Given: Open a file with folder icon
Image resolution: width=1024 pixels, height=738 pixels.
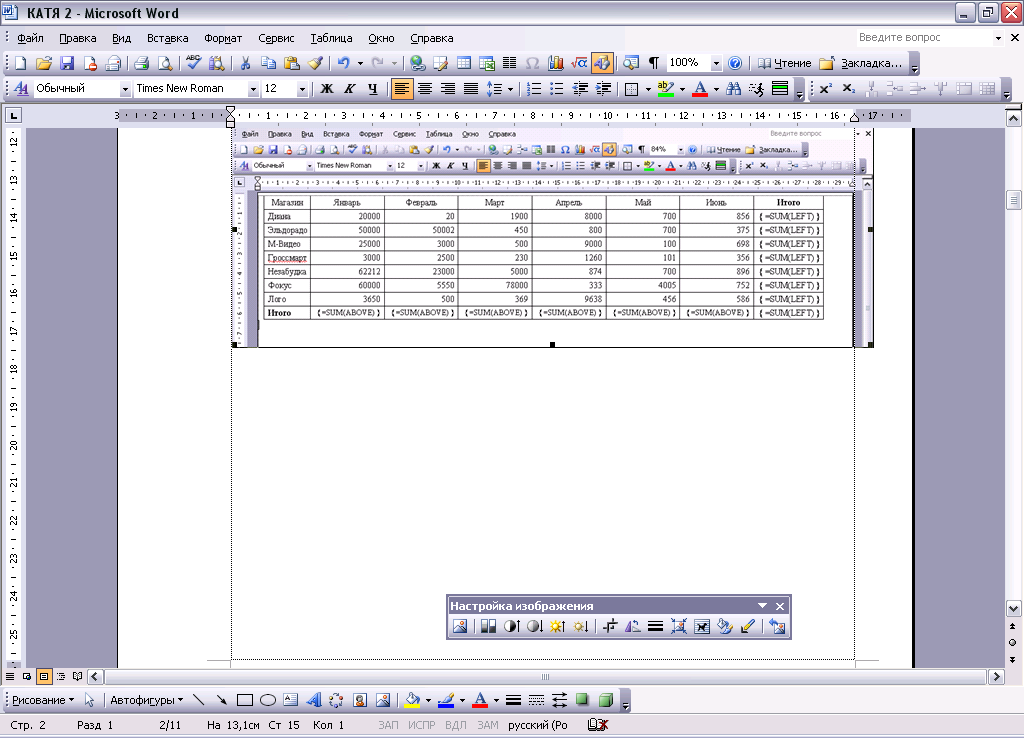Looking at the screenshot, I should point(44,63).
